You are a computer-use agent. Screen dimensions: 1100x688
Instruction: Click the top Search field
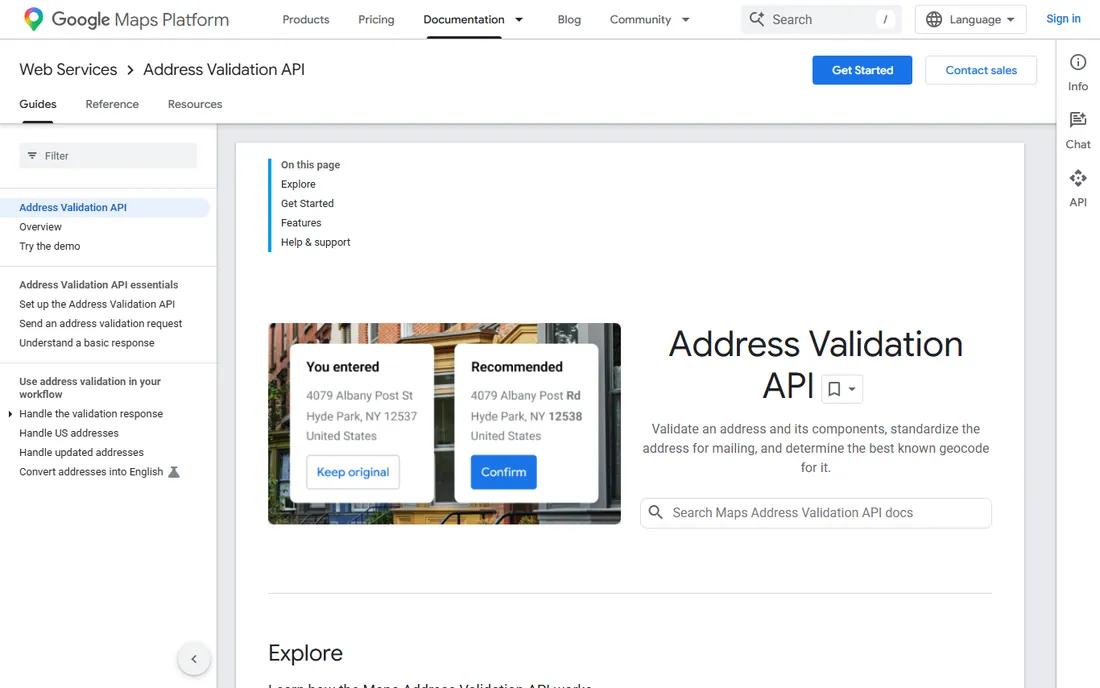pos(821,20)
